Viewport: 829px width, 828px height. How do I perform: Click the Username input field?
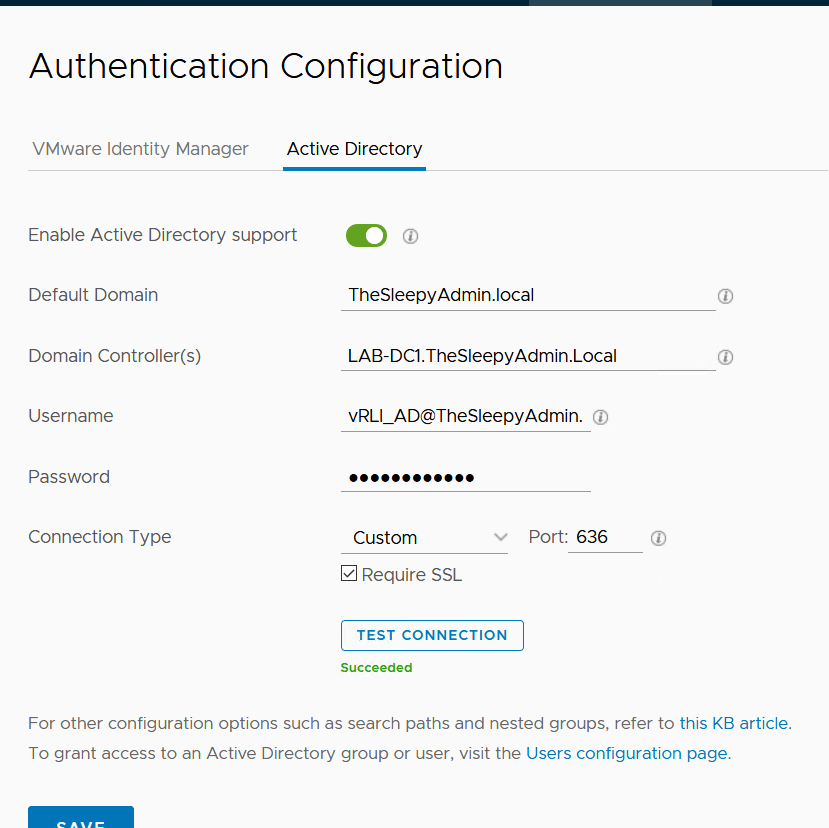(465, 416)
